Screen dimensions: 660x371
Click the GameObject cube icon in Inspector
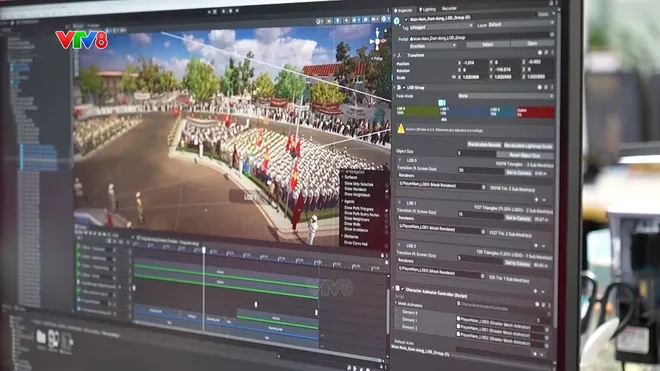tap(397, 20)
